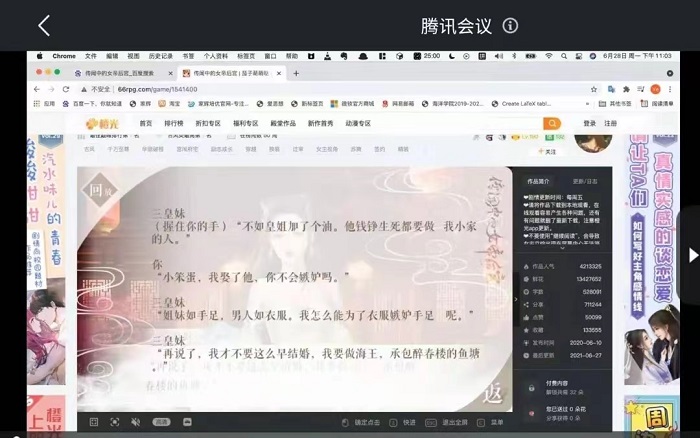Image resolution: width=700 pixels, height=438 pixels.
Task: Open the 历史记录 menu
Action: (161, 56)
